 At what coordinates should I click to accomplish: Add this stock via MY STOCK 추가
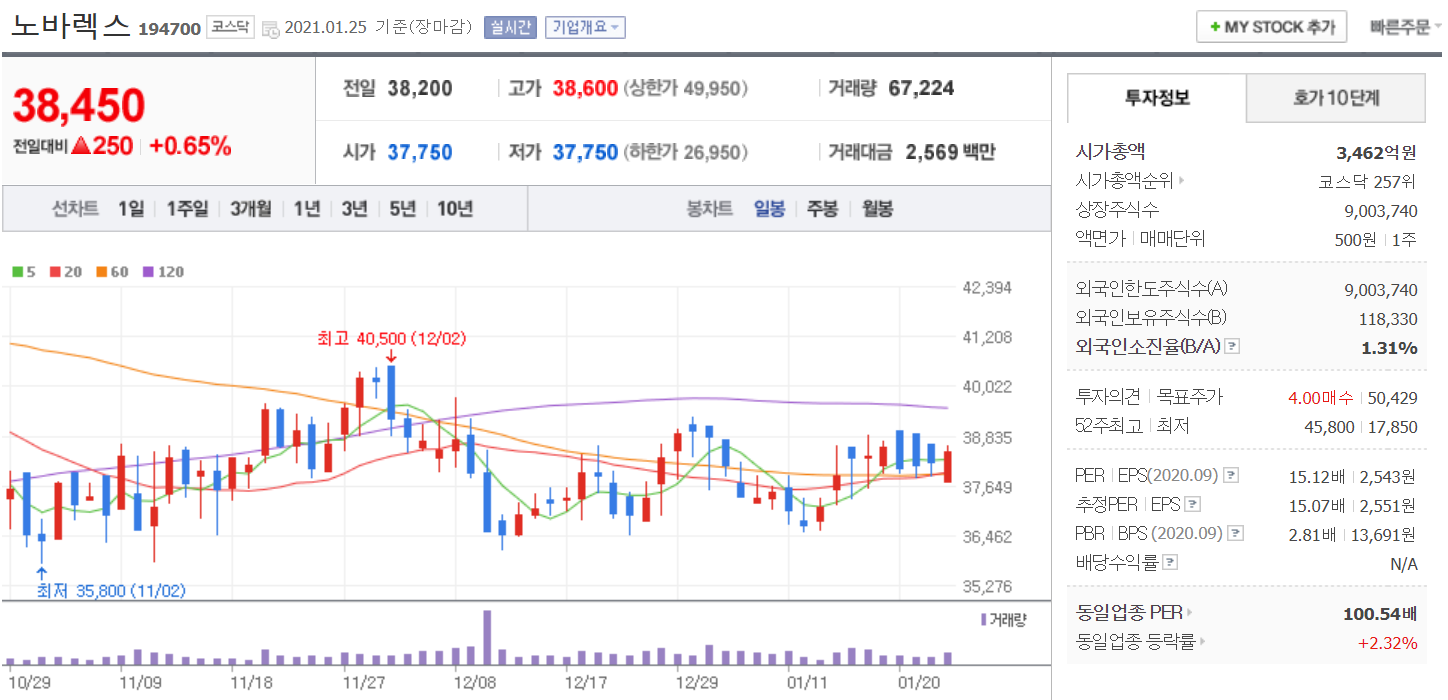[1271, 27]
